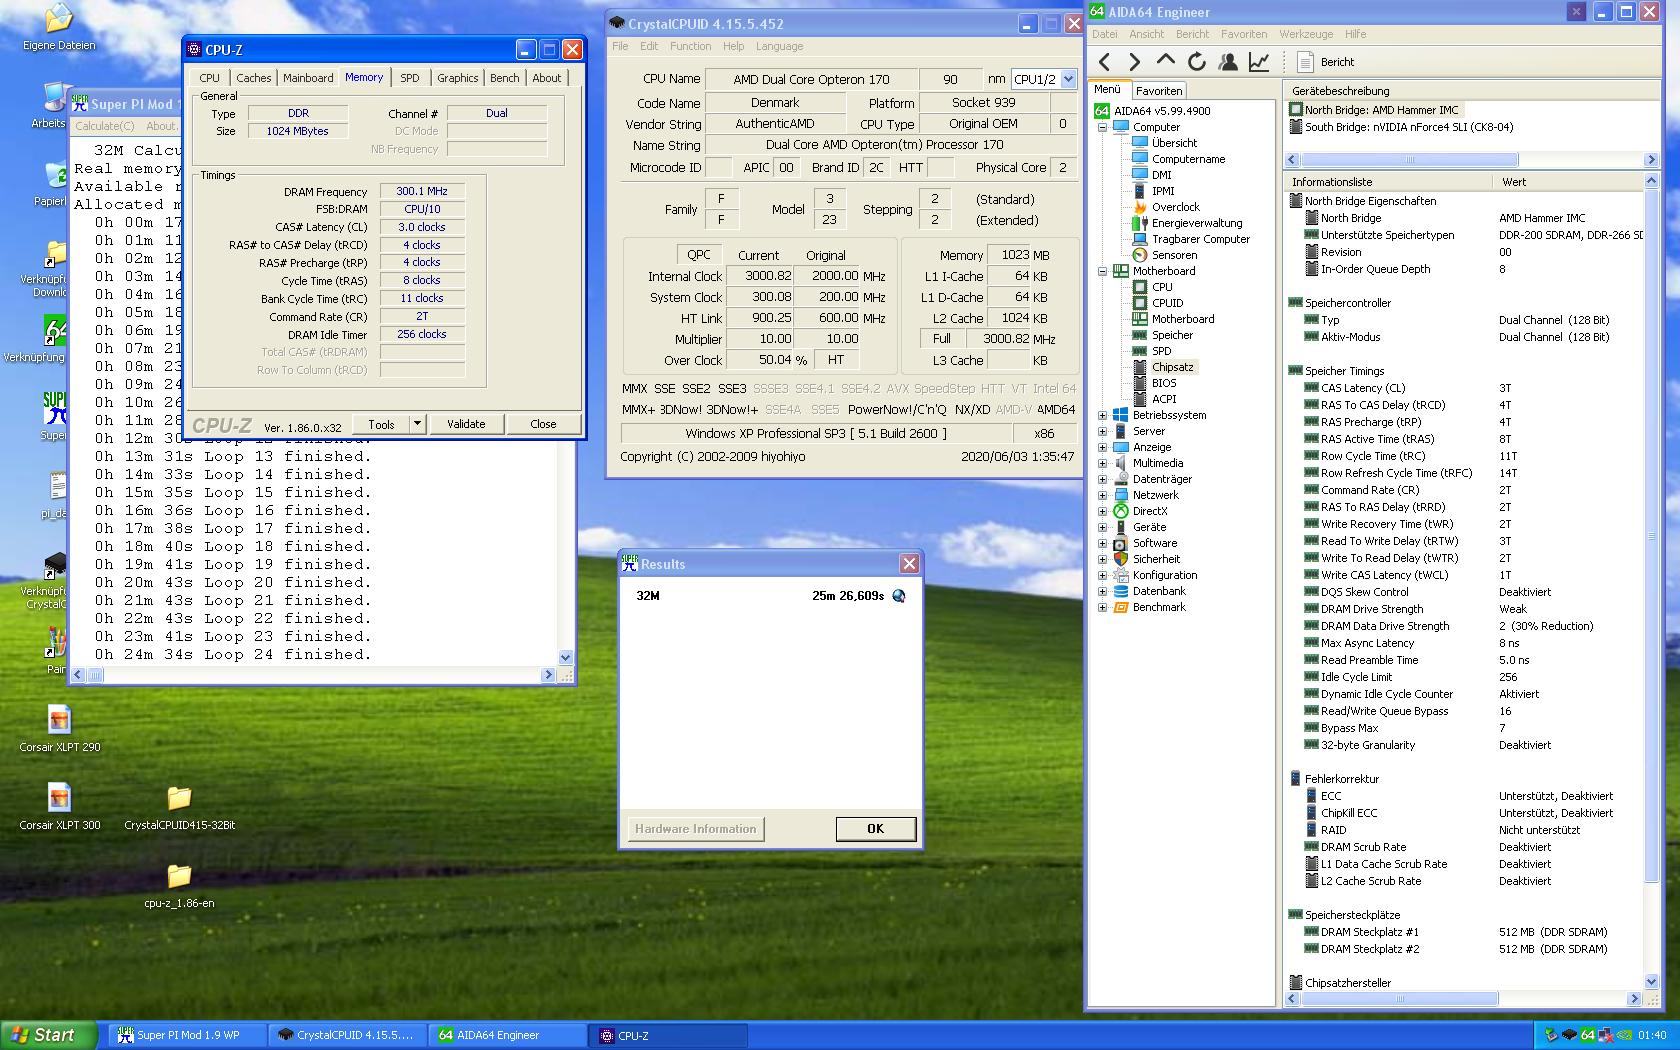Select Corsair XLPT 290 desktop file
This screenshot has width=1680, height=1050.
click(59, 729)
